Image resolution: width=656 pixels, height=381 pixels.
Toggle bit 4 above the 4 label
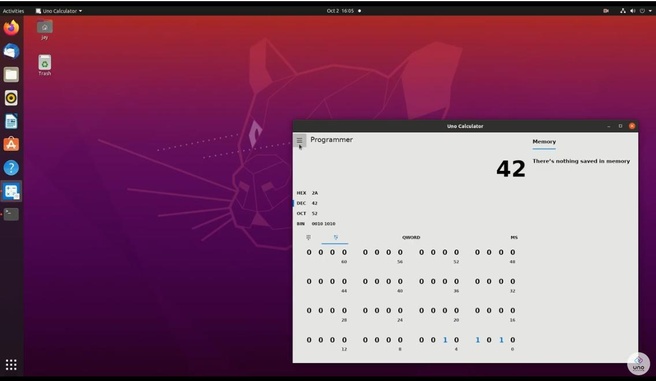pos(456,340)
